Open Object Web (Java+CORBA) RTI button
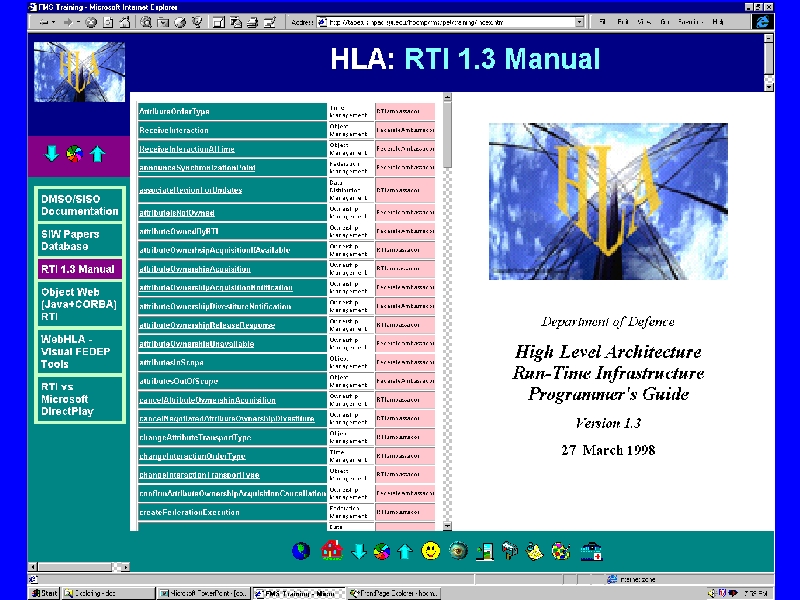800x600 pixels. click(x=80, y=304)
